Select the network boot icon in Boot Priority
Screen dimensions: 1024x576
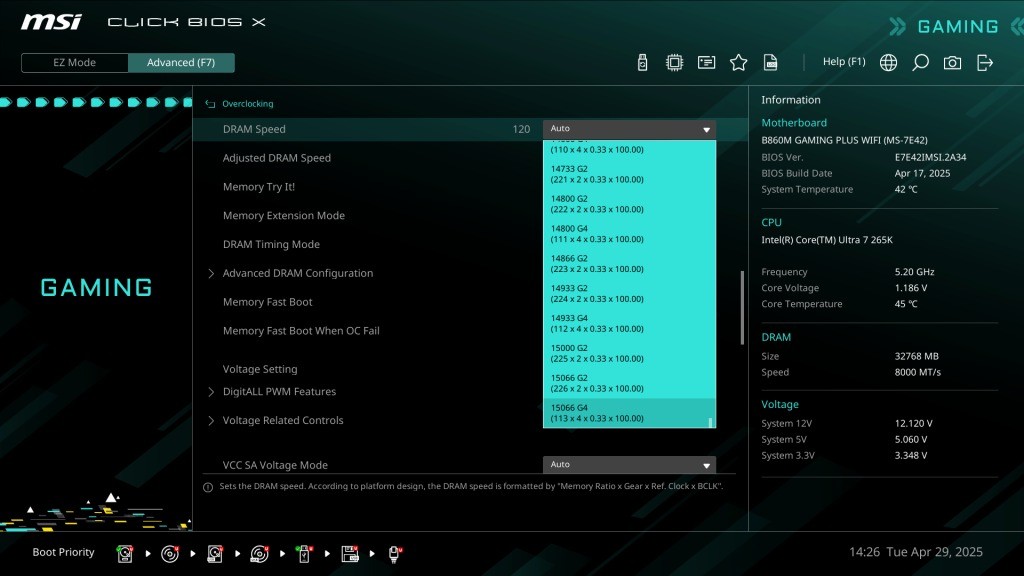click(395, 553)
